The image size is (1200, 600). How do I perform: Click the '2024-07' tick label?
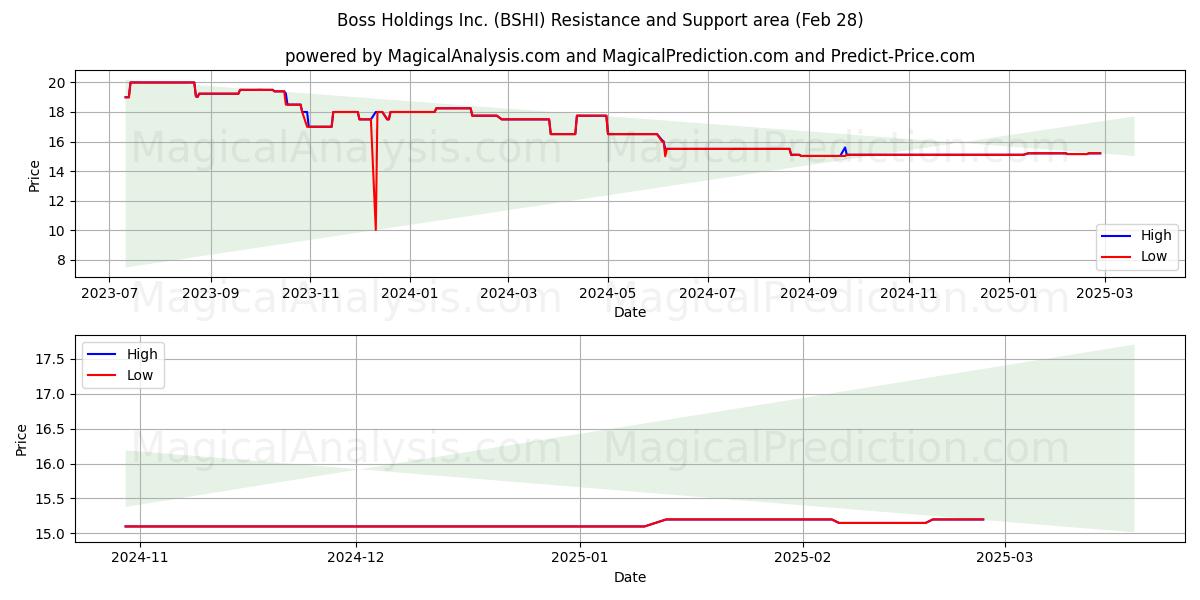coord(708,294)
